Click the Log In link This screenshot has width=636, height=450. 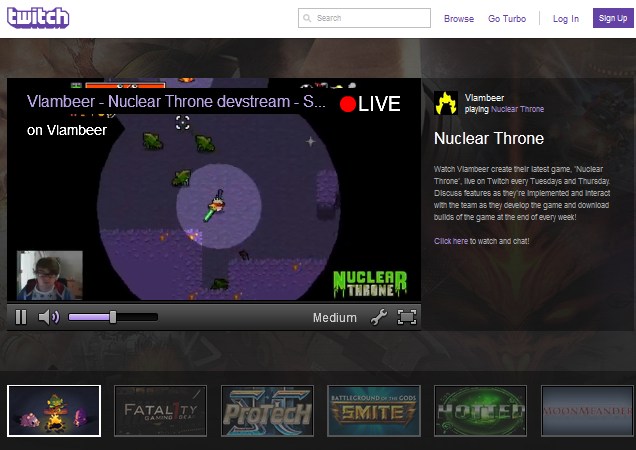click(x=566, y=19)
